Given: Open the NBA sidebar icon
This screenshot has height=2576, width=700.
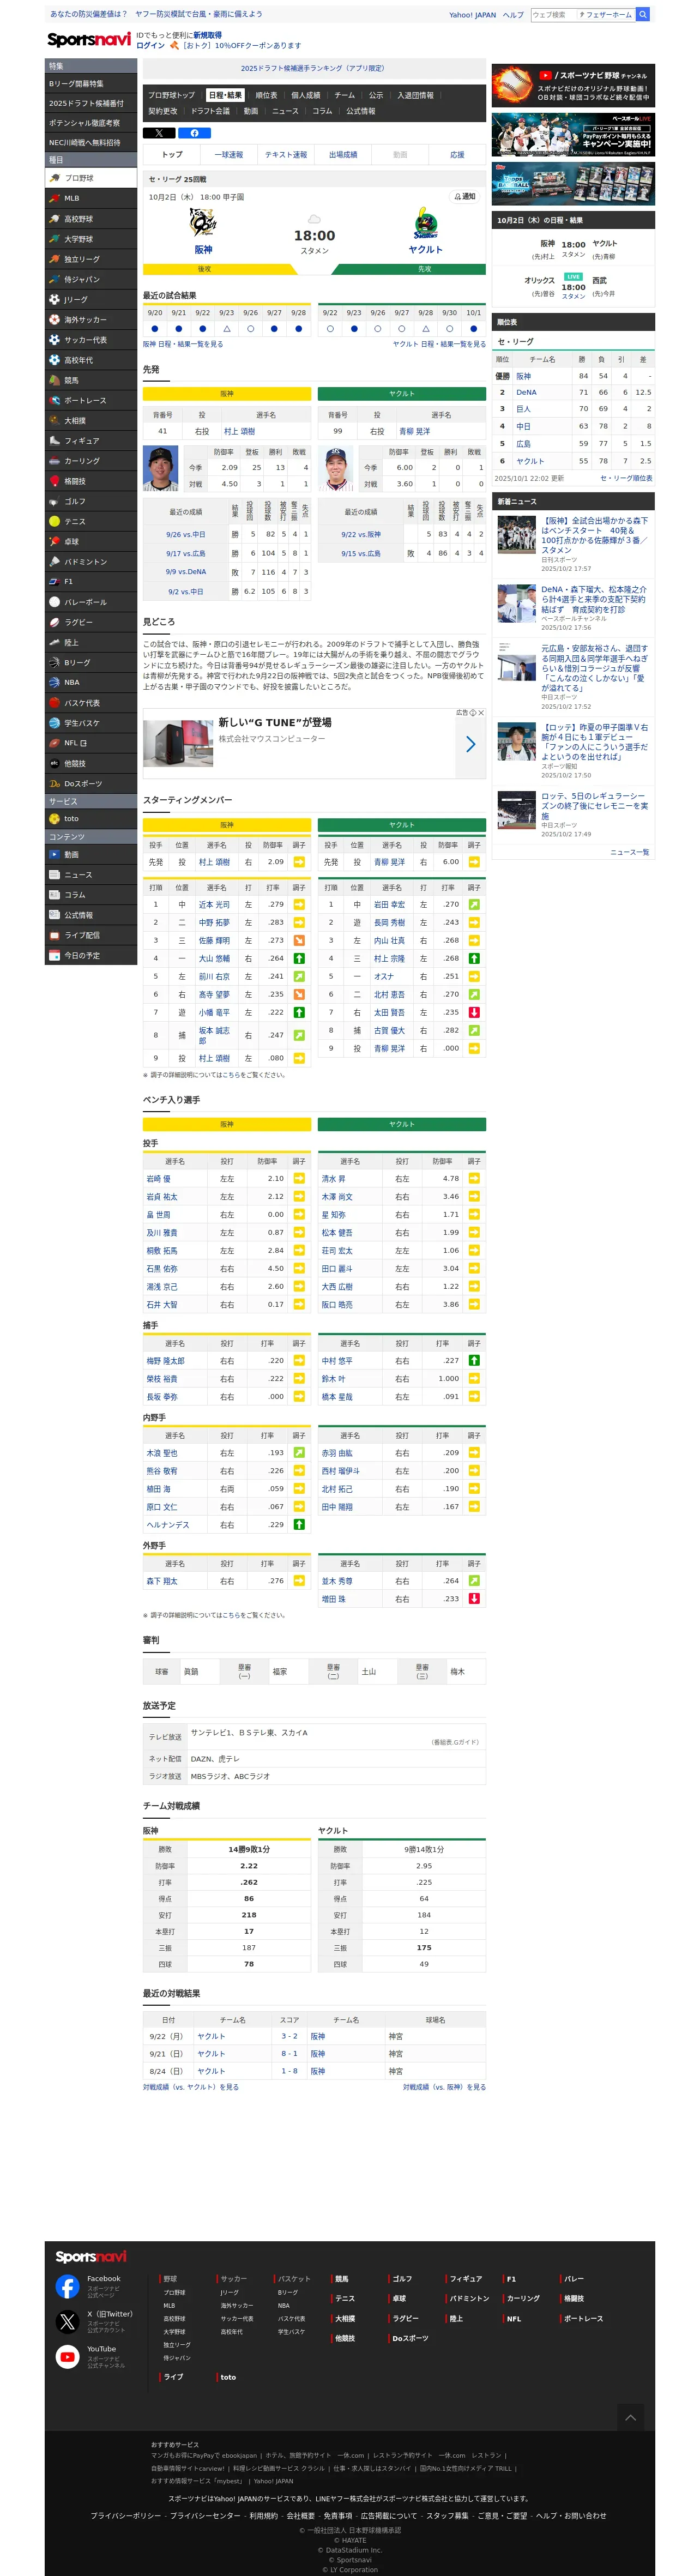Looking at the screenshot, I should (54, 682).
